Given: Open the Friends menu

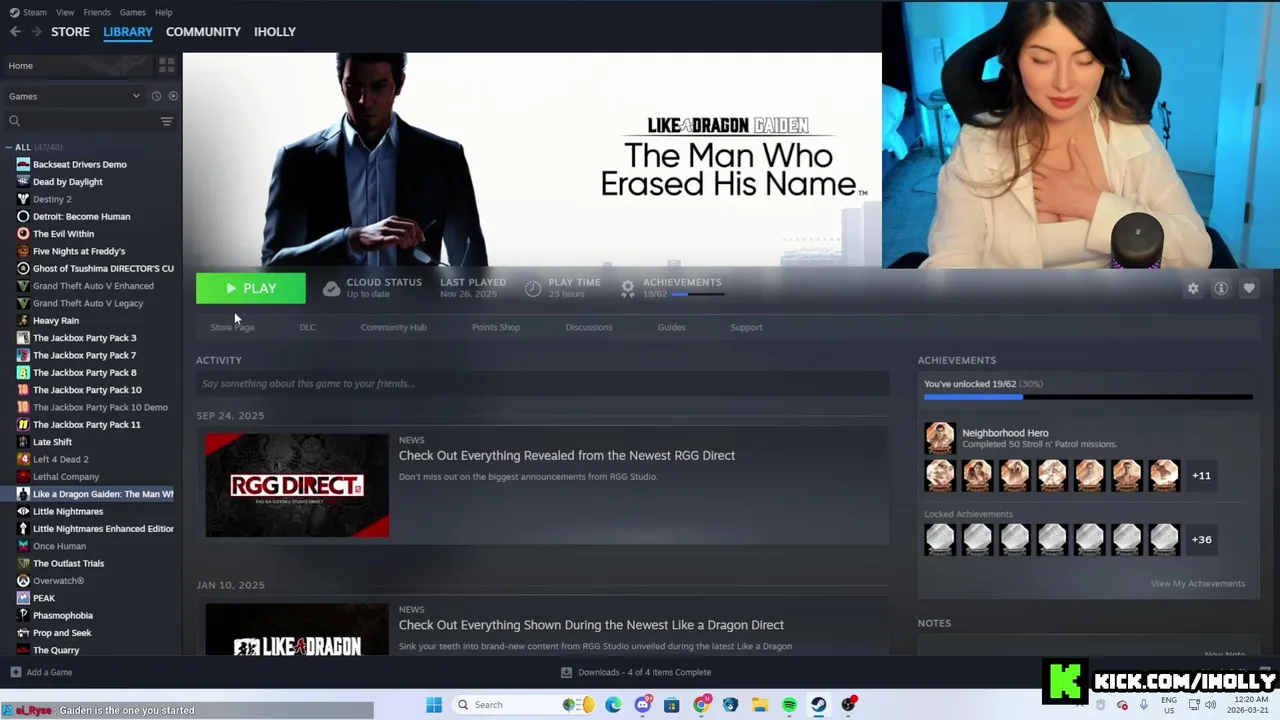Looking at the screenshot, I should 97,12.
